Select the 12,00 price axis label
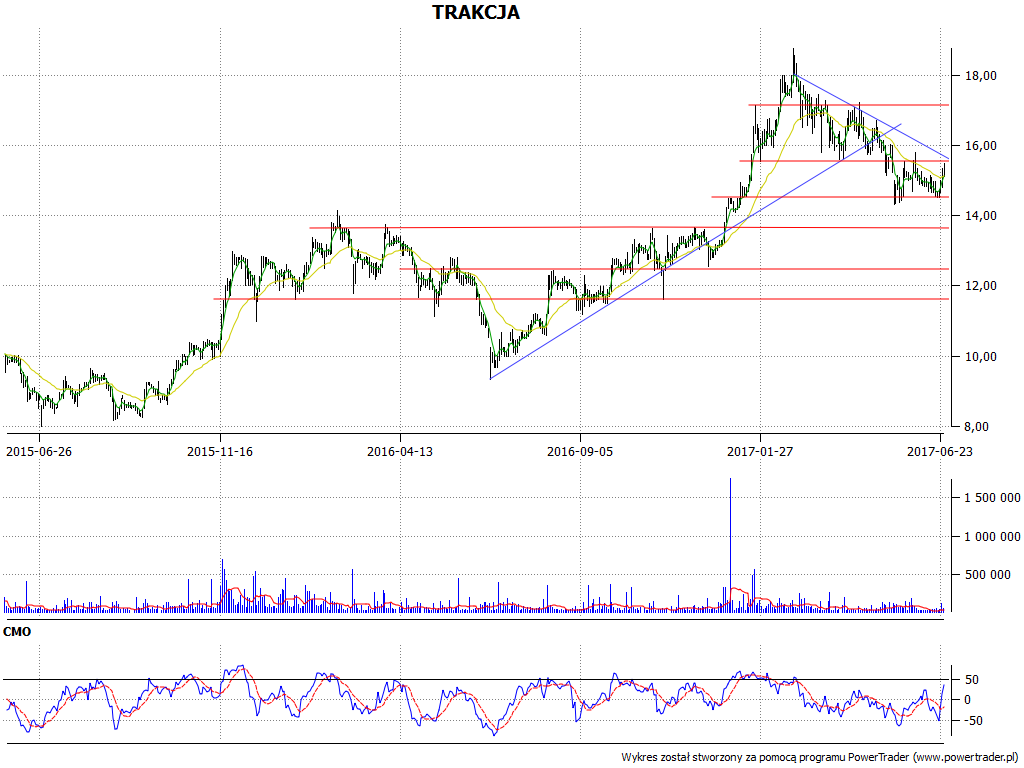Image resolution: width=1024 pixels, height=768 pixels. pos(981,285)
